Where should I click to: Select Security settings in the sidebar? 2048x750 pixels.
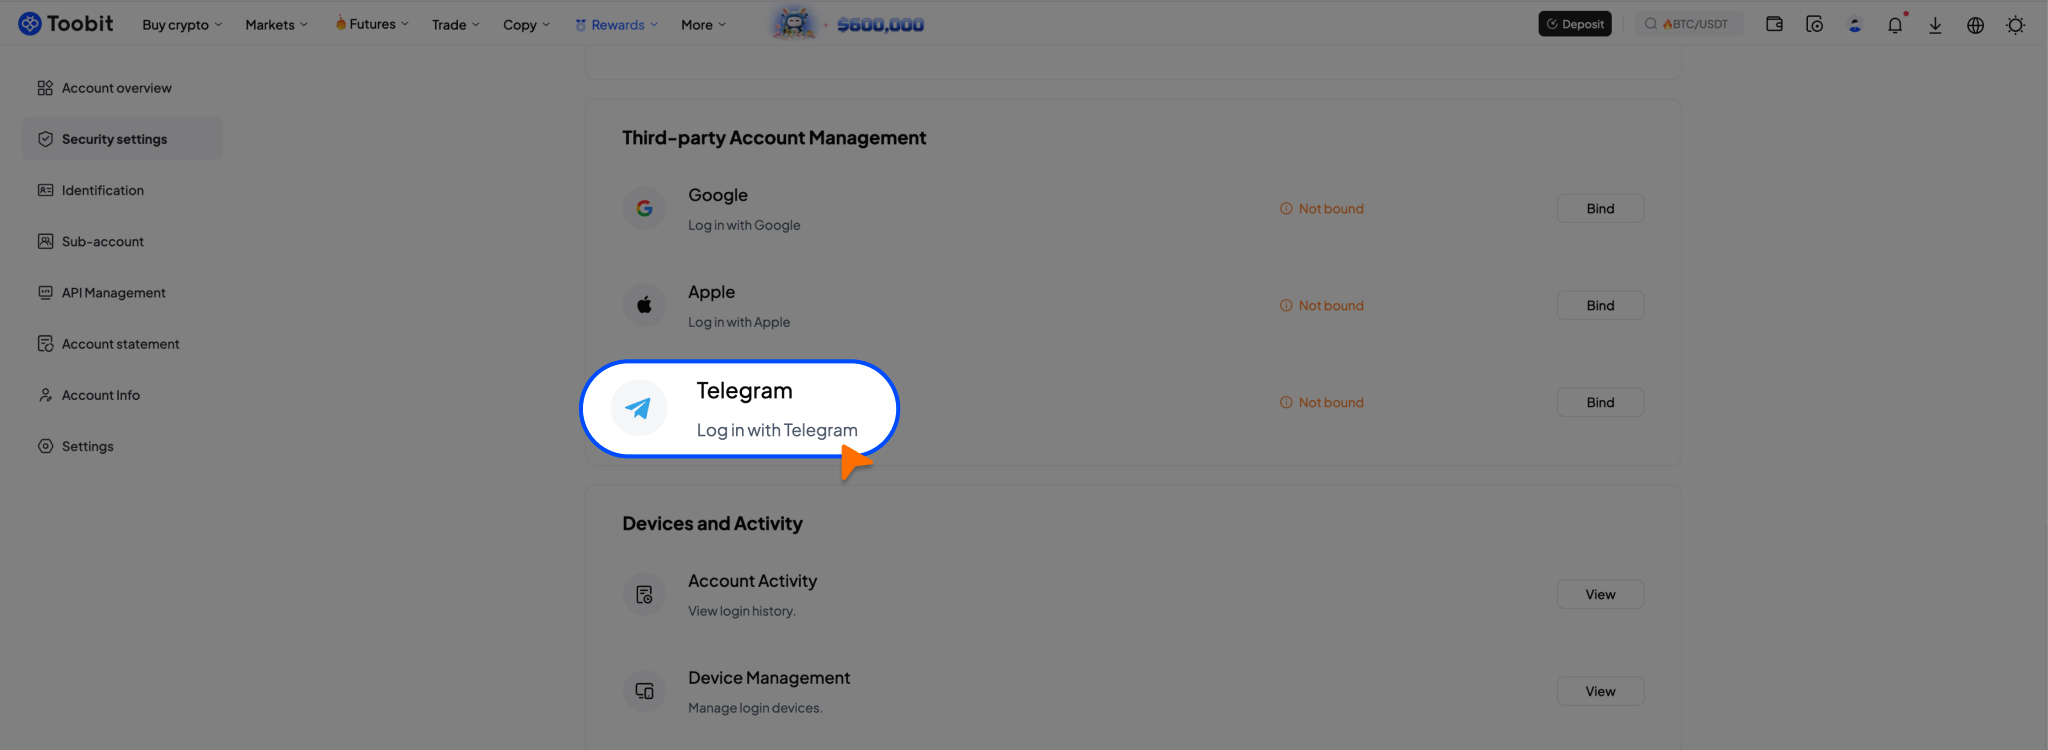[x=122, y=139]
